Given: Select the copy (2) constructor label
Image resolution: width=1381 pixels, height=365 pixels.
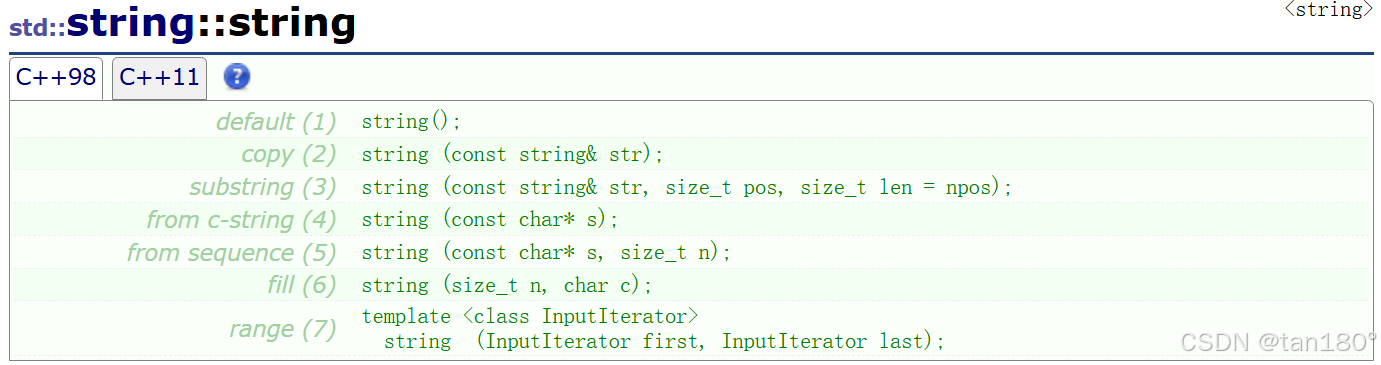Looking at the screenshot, I should [289, 155].
